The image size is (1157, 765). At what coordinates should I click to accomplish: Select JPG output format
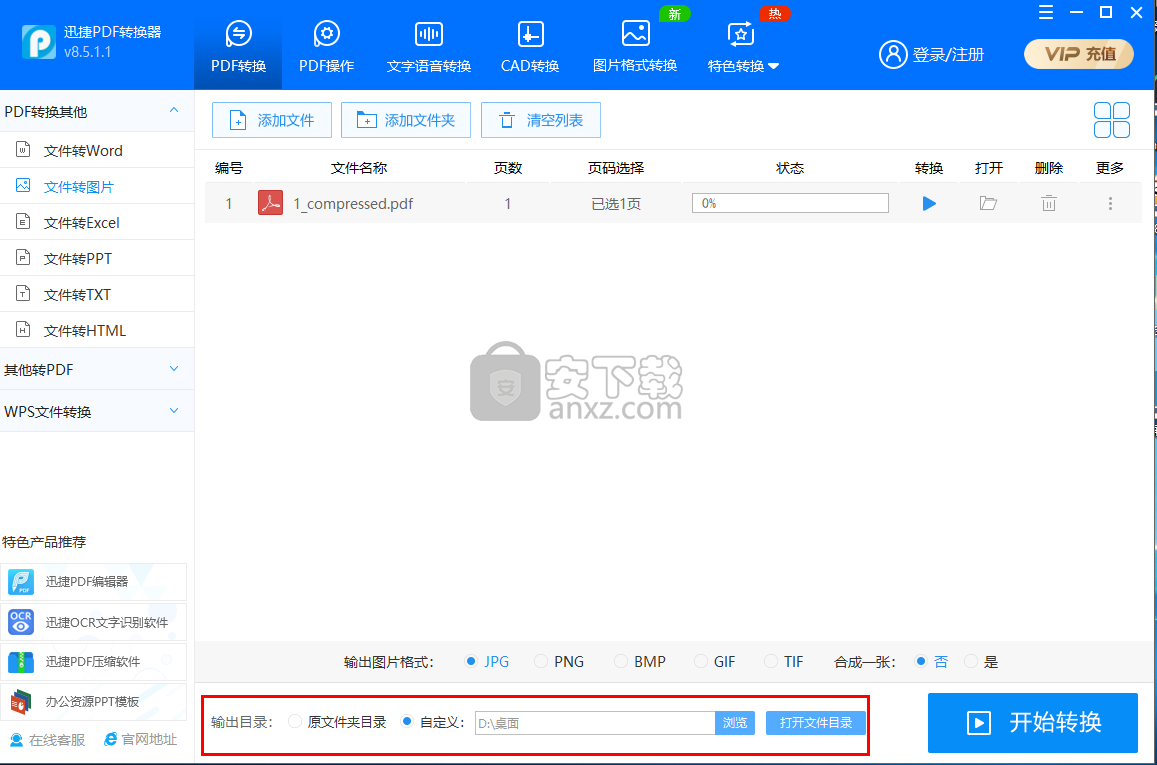click(487, 662)
